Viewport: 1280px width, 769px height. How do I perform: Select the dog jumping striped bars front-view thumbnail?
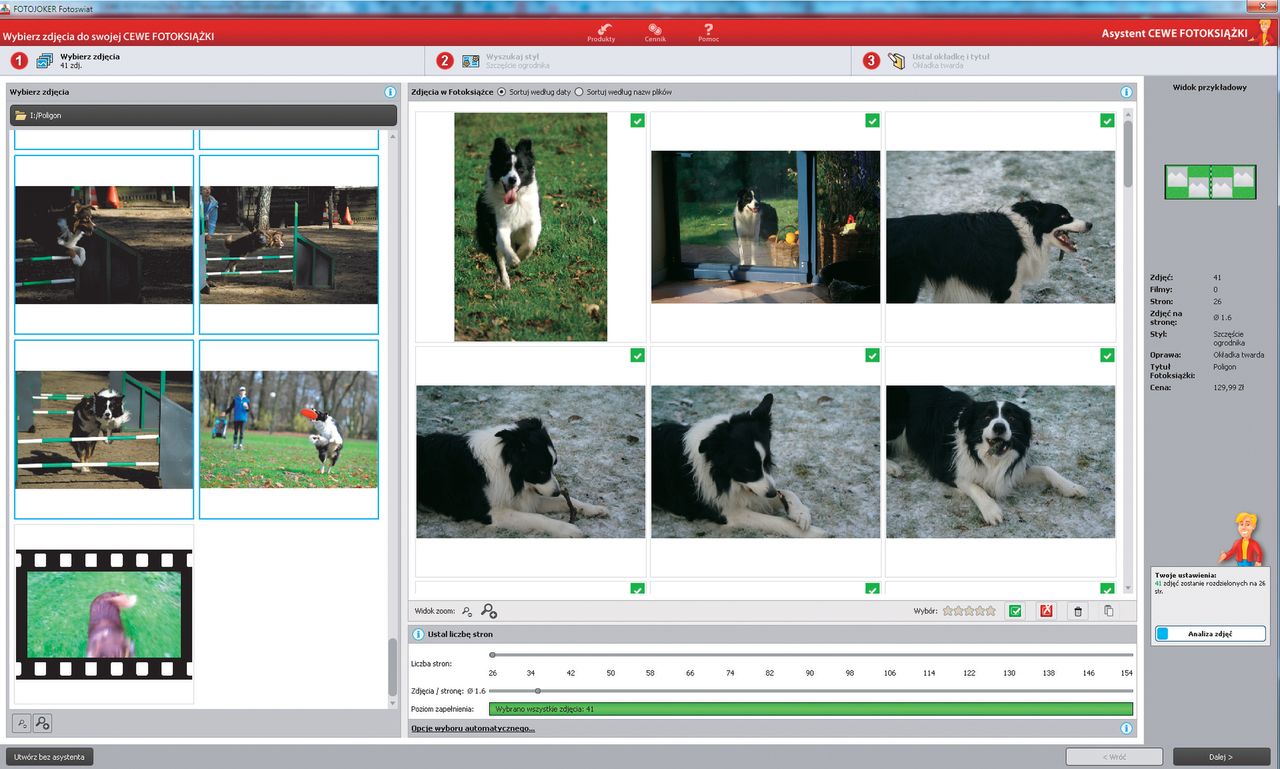[x=104, y=429]
